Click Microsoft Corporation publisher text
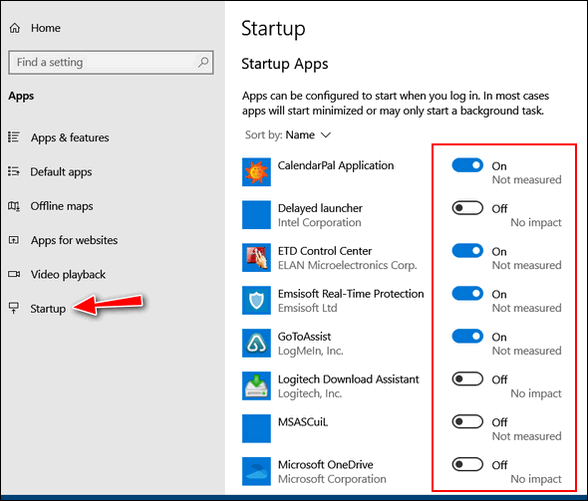The height and width of the screenshot is (501, 588). (x=332, y=479)
